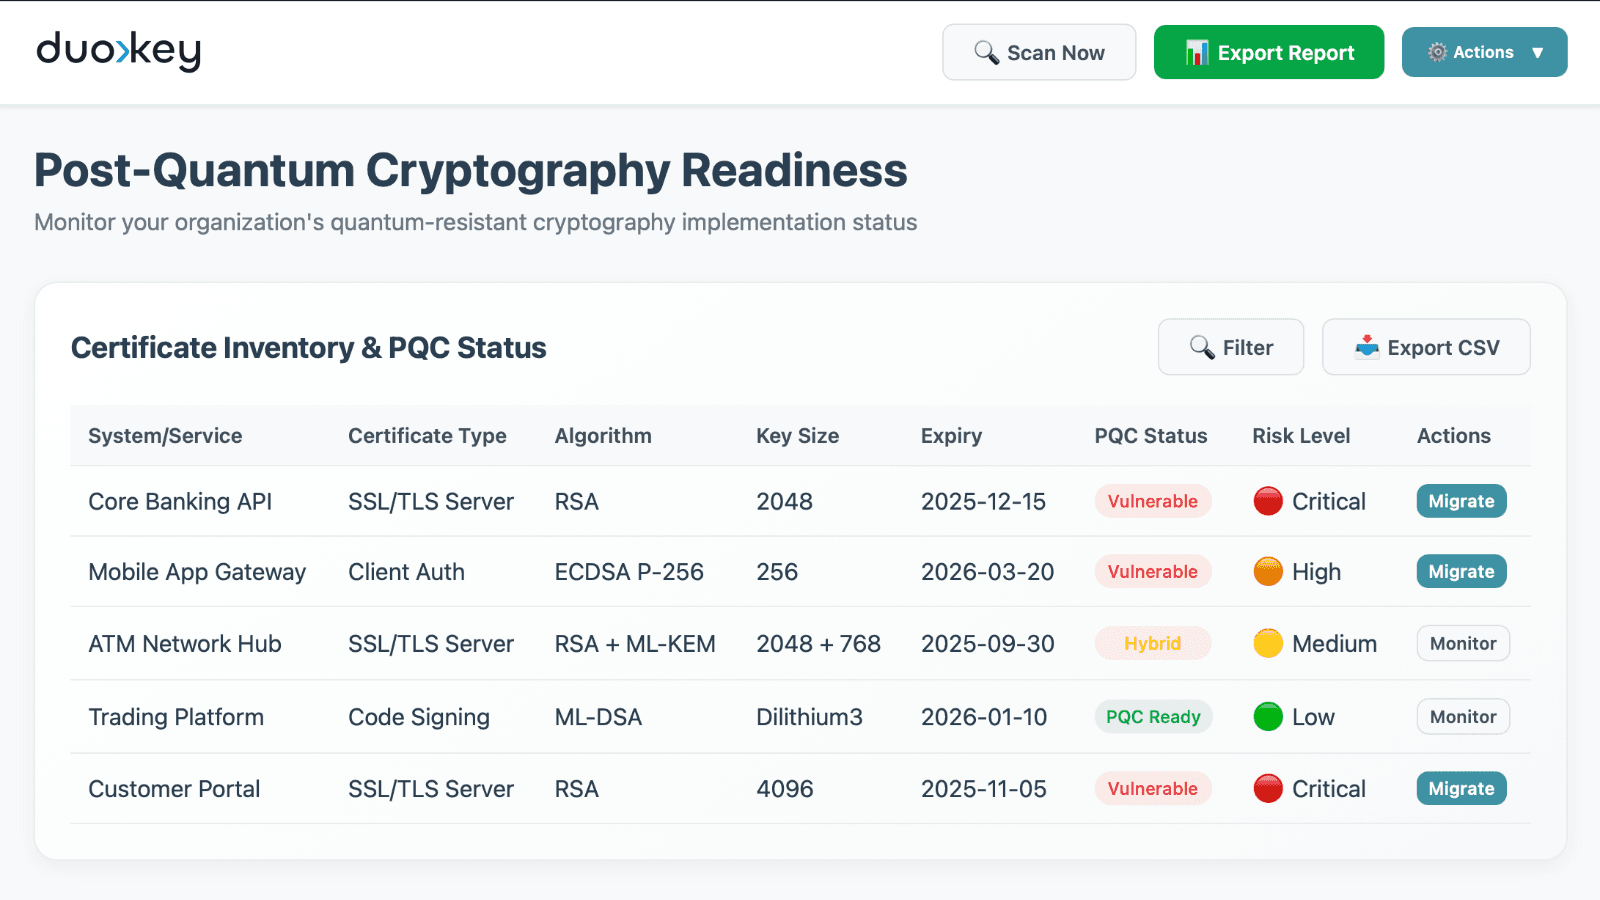Screen dimensions: 1600x900
Task: Sort by the Expiry column header
Action: click(x=951, y=436)
